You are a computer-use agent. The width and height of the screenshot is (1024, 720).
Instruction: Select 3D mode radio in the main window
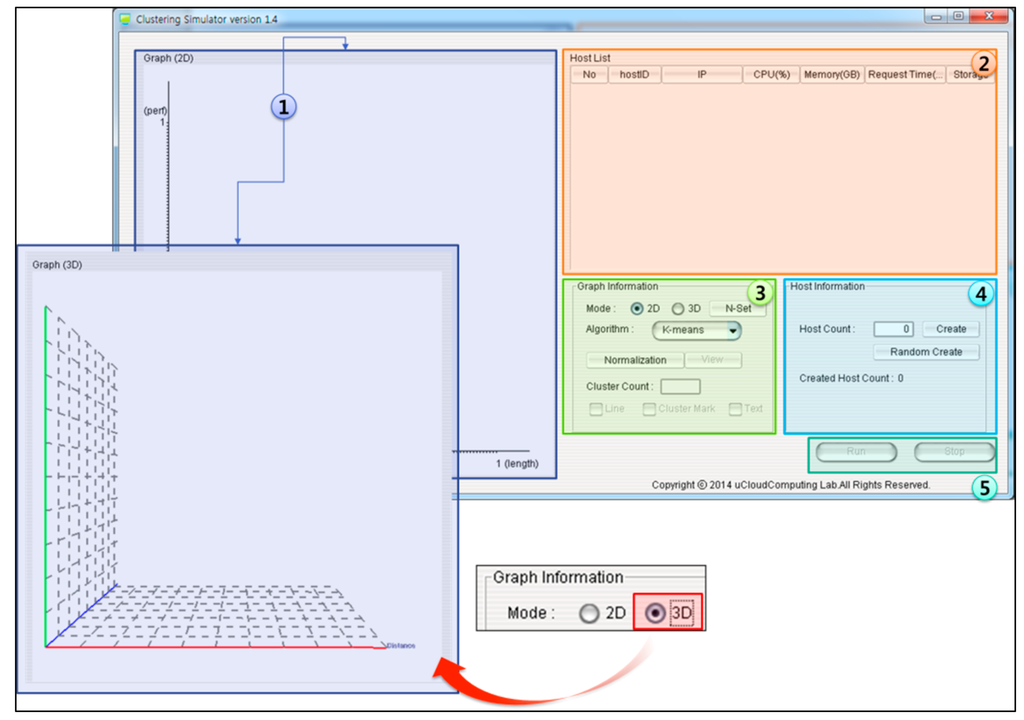677,309
